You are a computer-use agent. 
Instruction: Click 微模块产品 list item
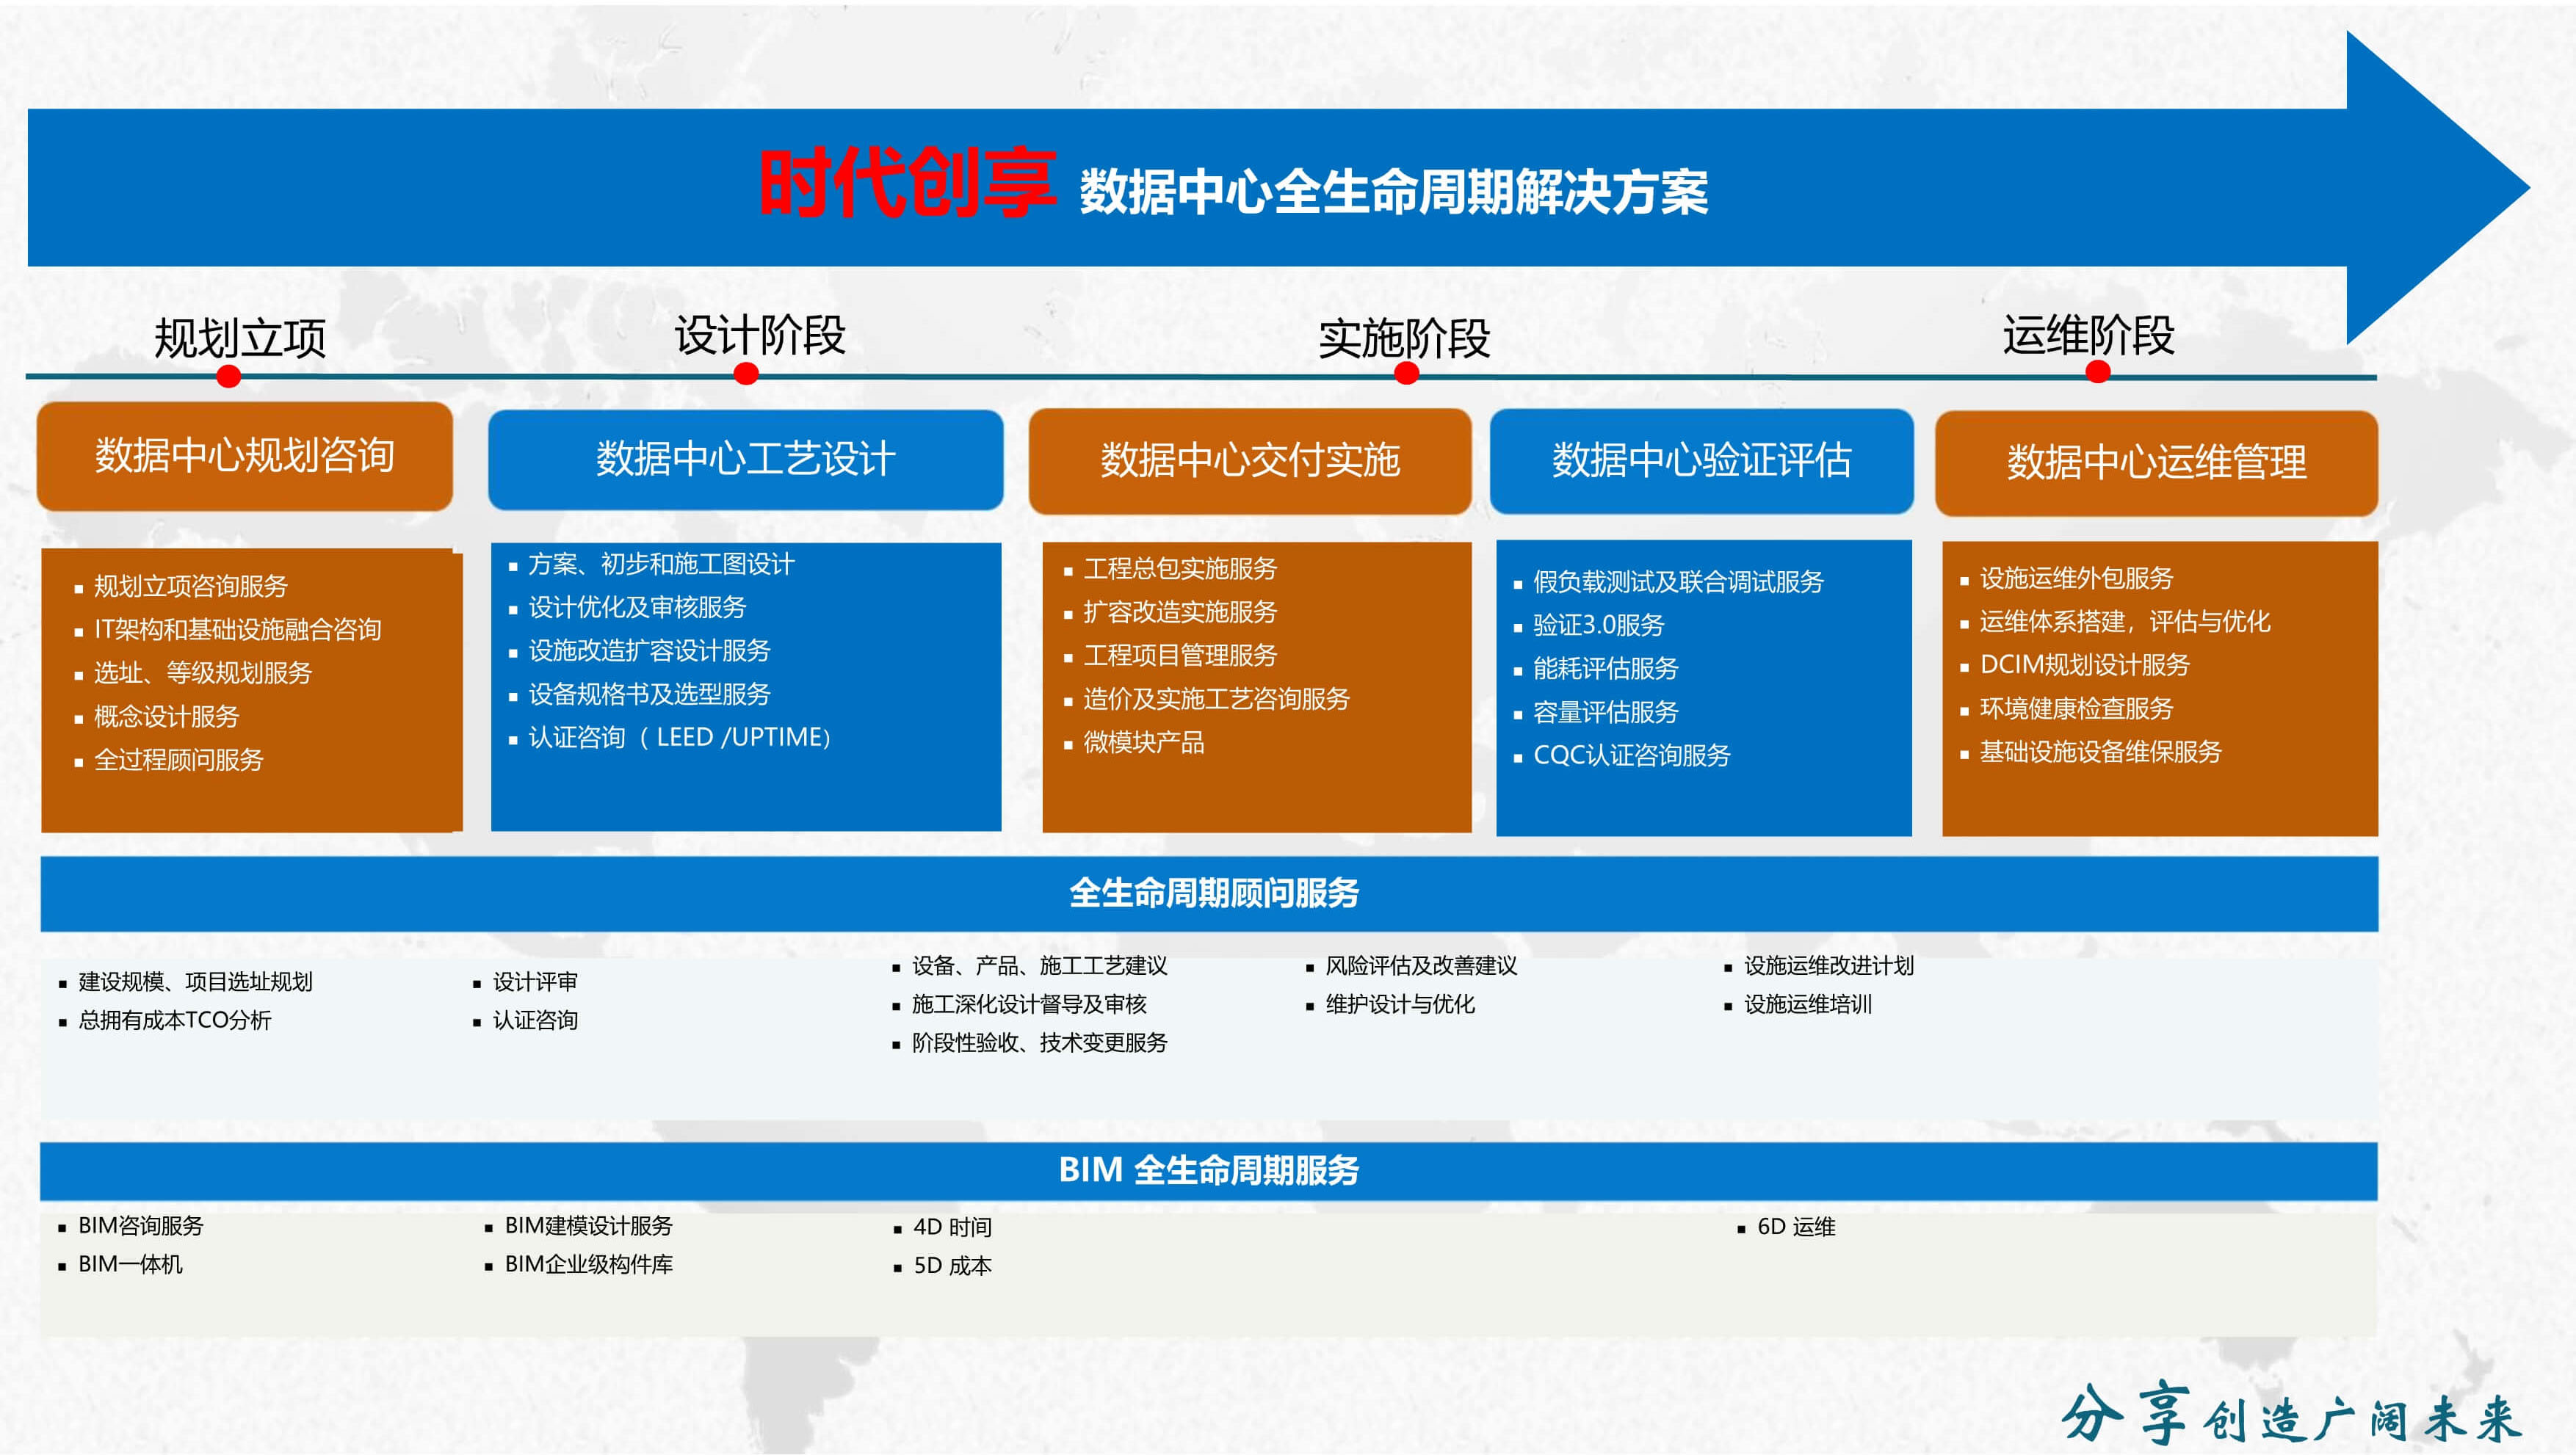[1144, 743]
